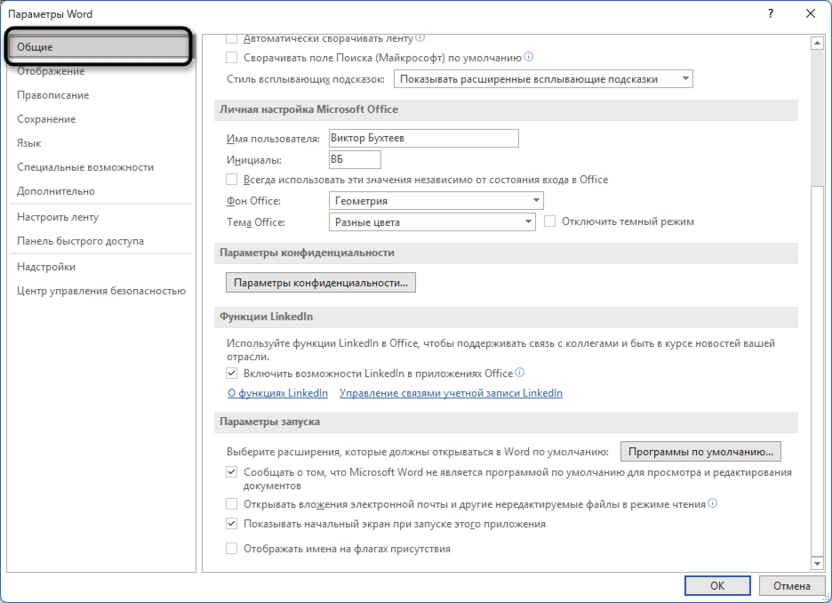Open the 'О функциях LinkedIn' link
Image resolution: width=832 pixels, height=603 pixels.
(x=278, y=393)
